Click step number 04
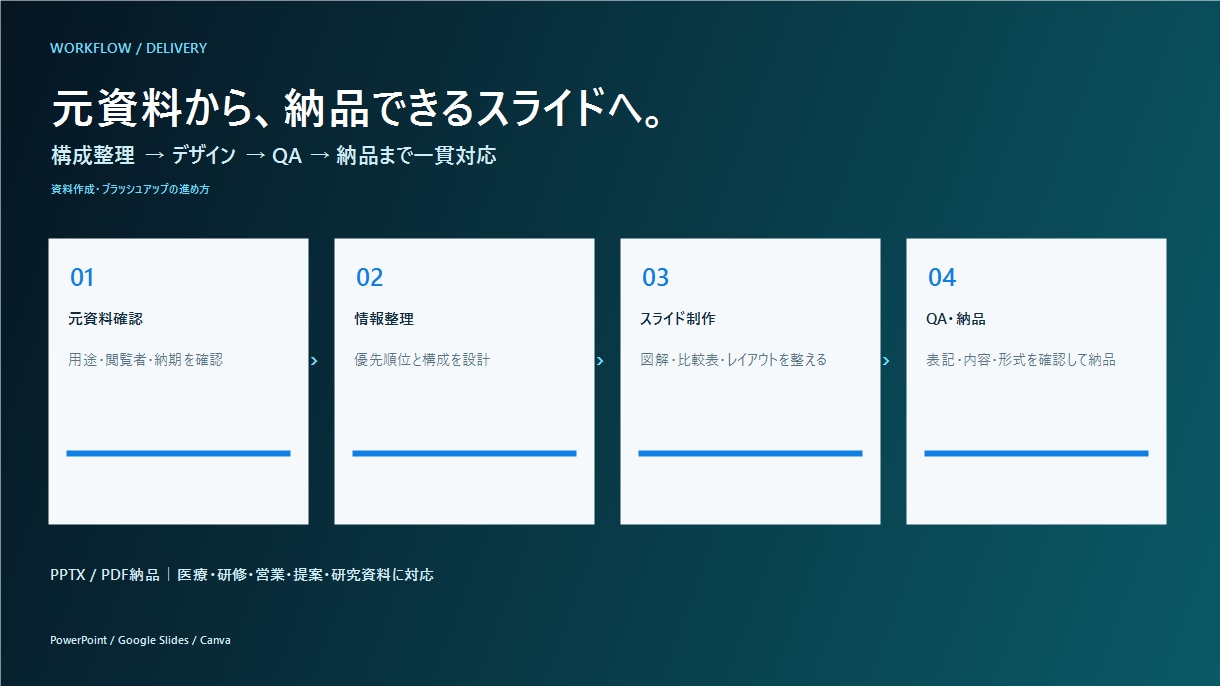 click(942, 277)
